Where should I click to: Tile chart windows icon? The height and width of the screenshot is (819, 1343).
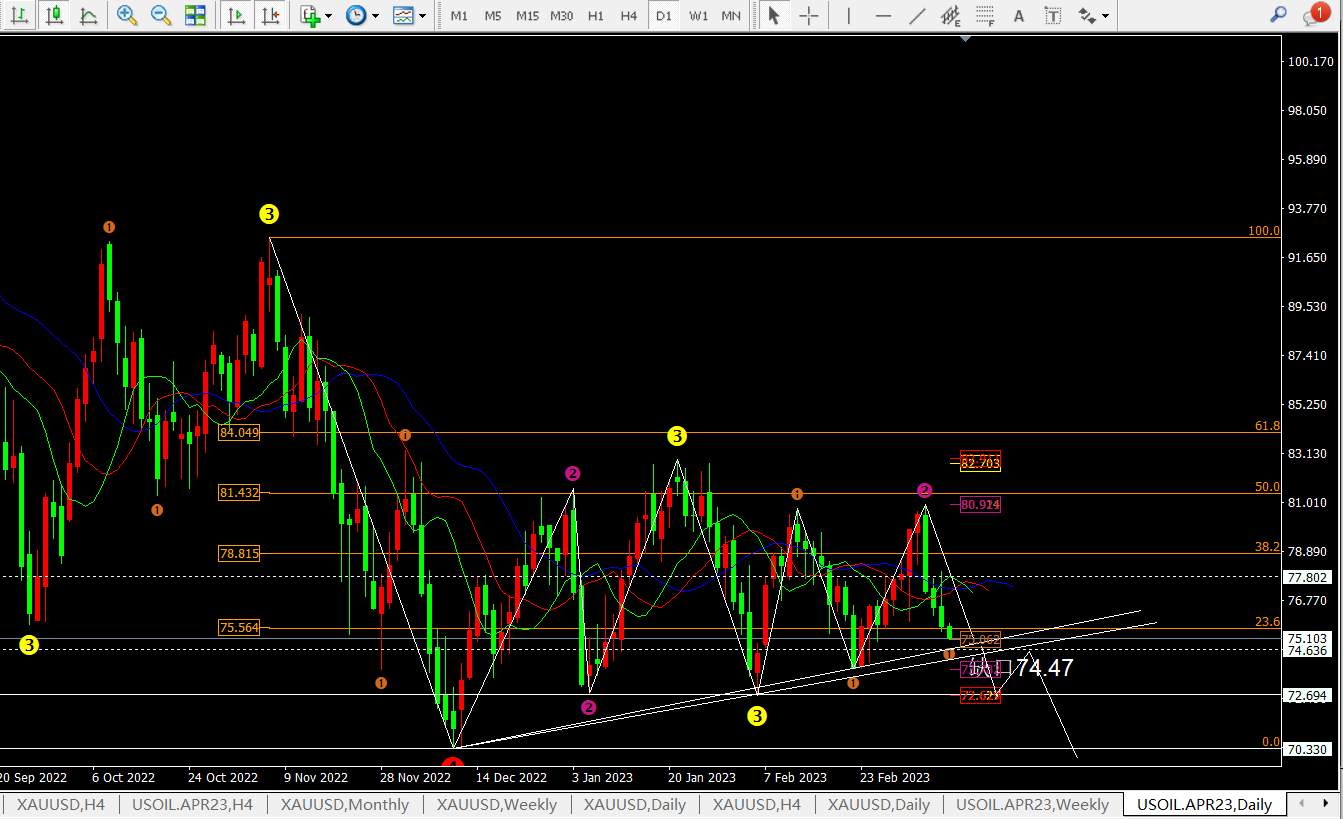(196, 15)
